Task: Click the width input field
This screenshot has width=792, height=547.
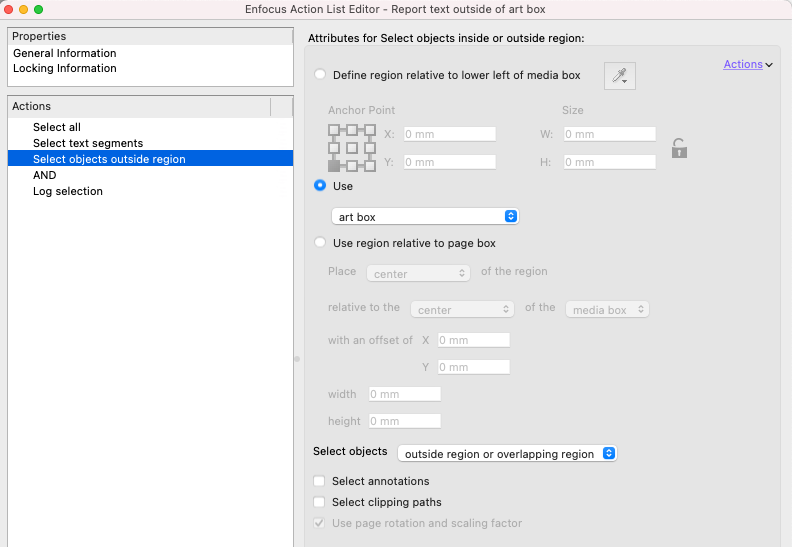Action: pos(405,394)
